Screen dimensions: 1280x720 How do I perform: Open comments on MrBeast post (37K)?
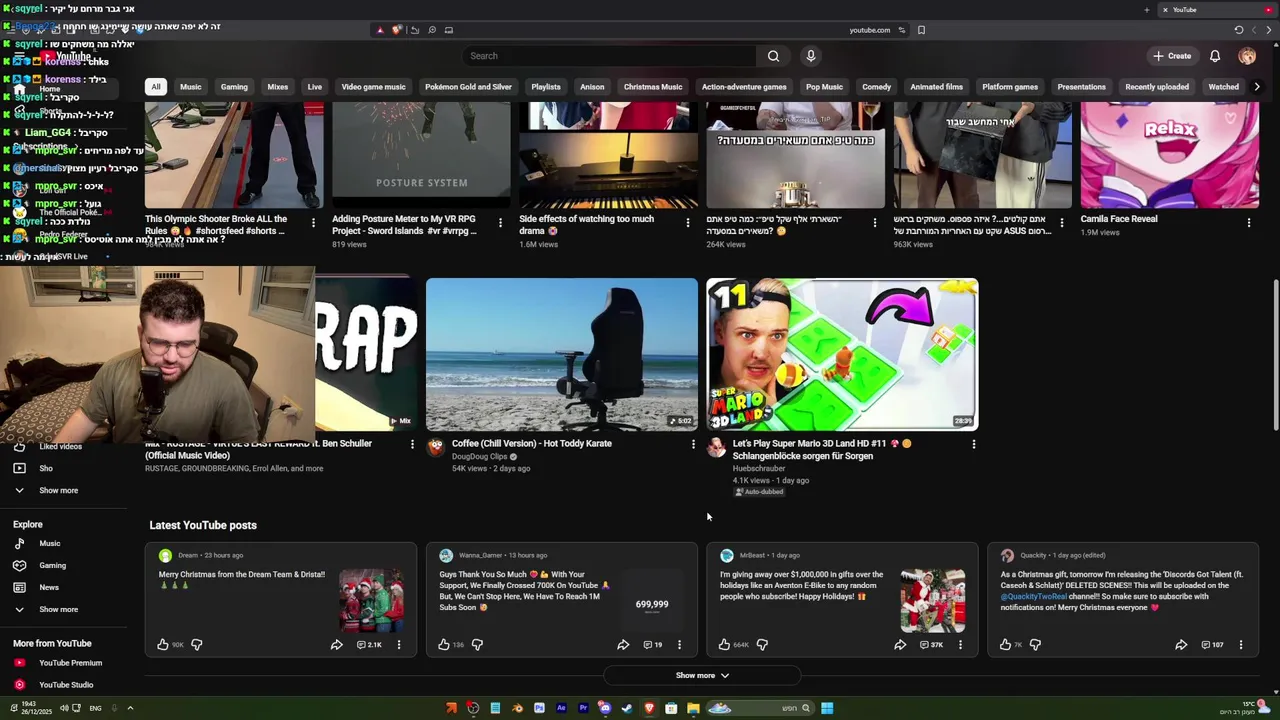coord(930,645)
